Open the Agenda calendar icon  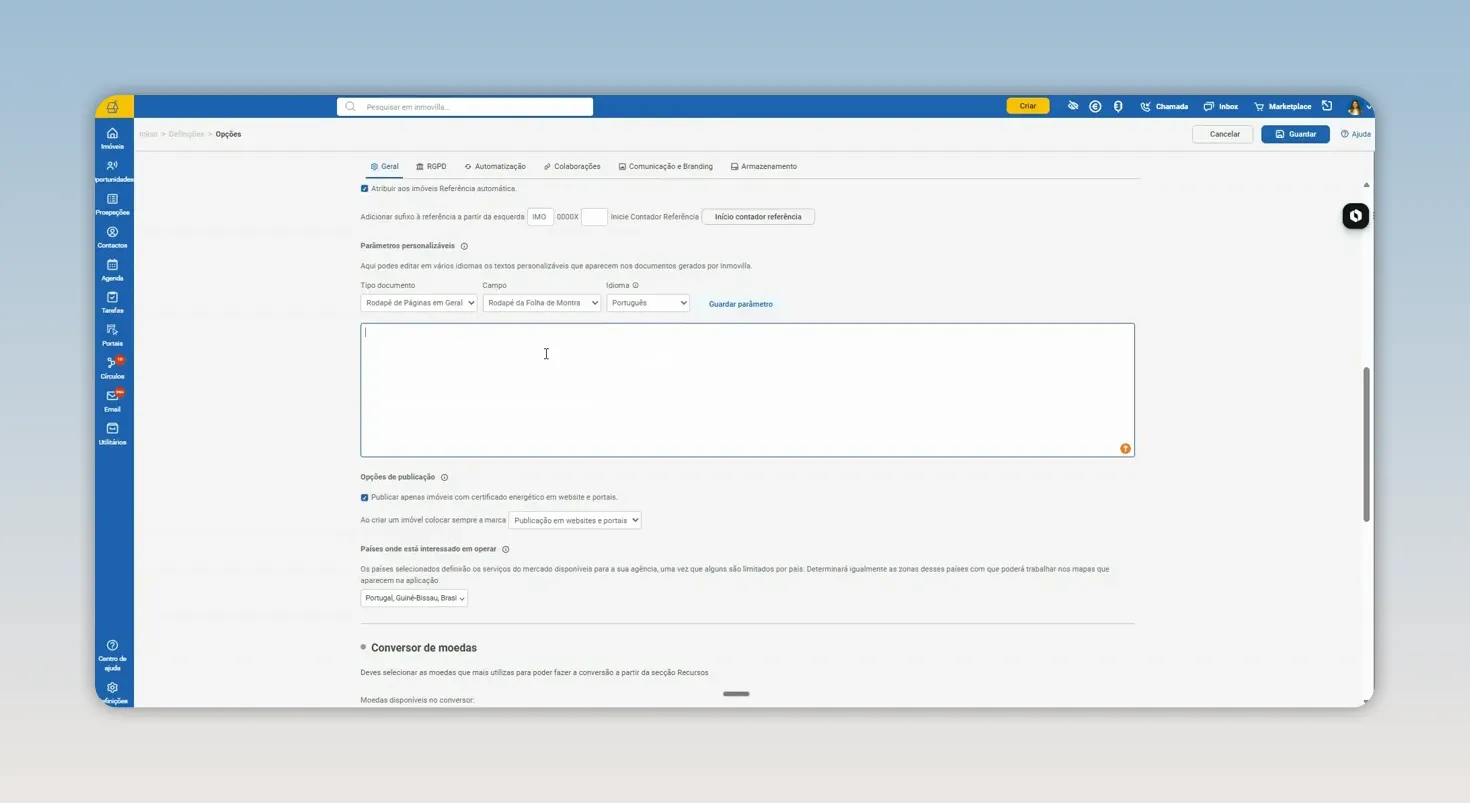[x=112, y=270]
